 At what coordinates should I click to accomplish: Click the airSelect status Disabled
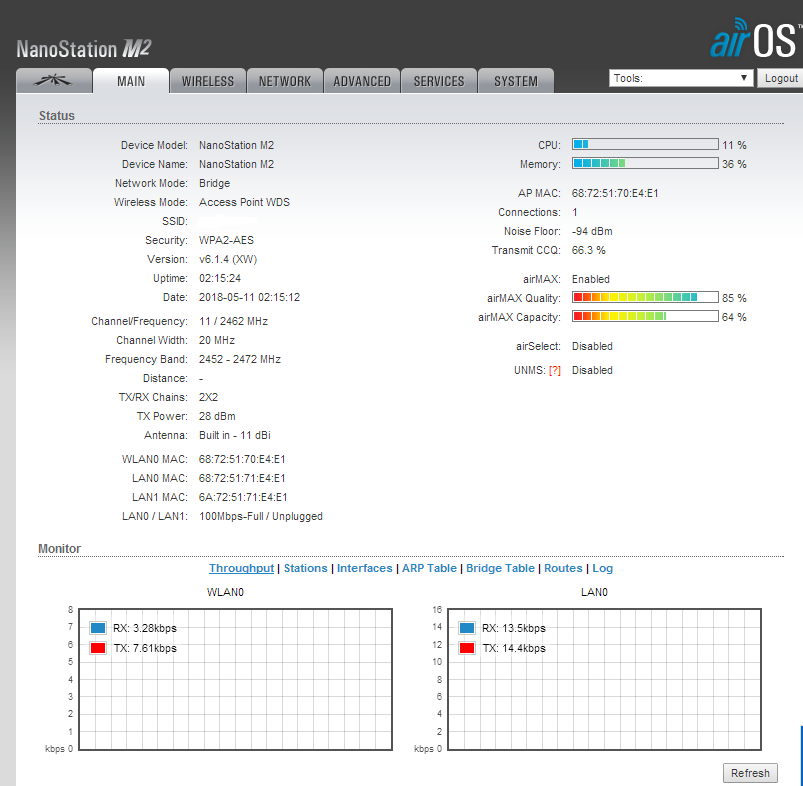coord(592,346)
